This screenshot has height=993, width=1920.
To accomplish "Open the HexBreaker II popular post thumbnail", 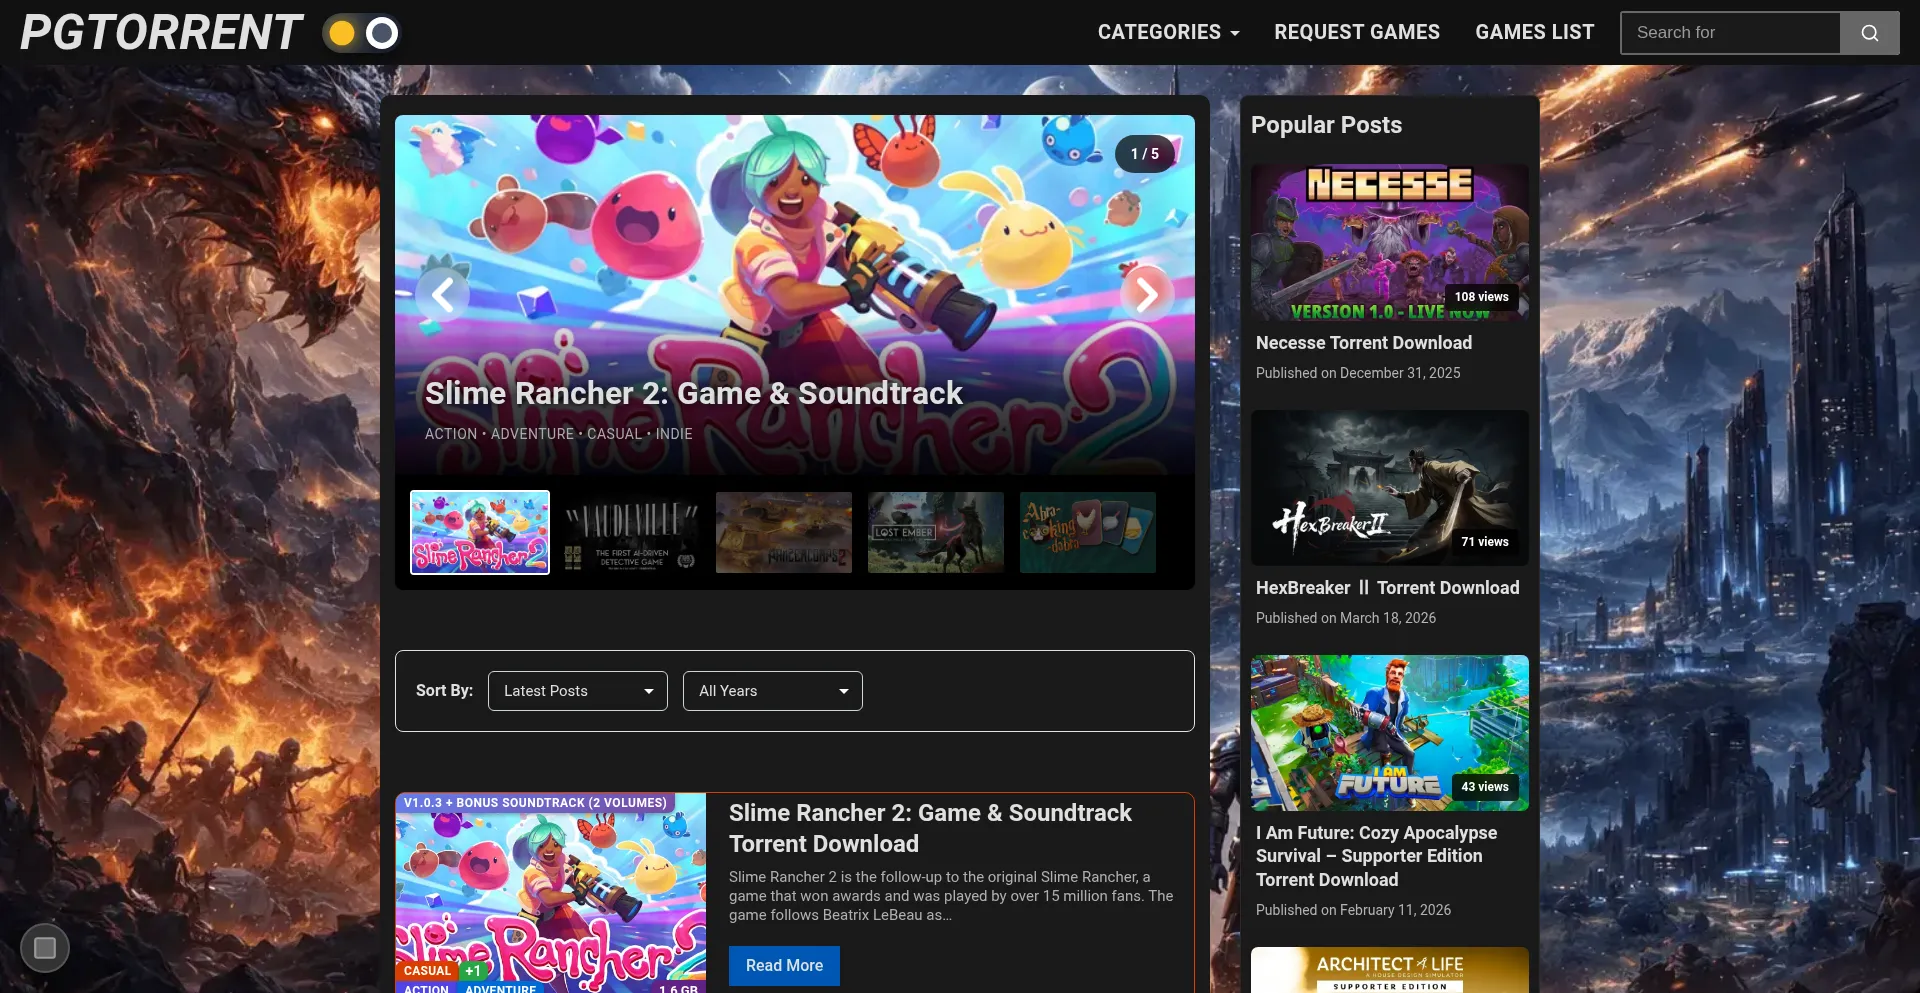I will click(1390, 488).
